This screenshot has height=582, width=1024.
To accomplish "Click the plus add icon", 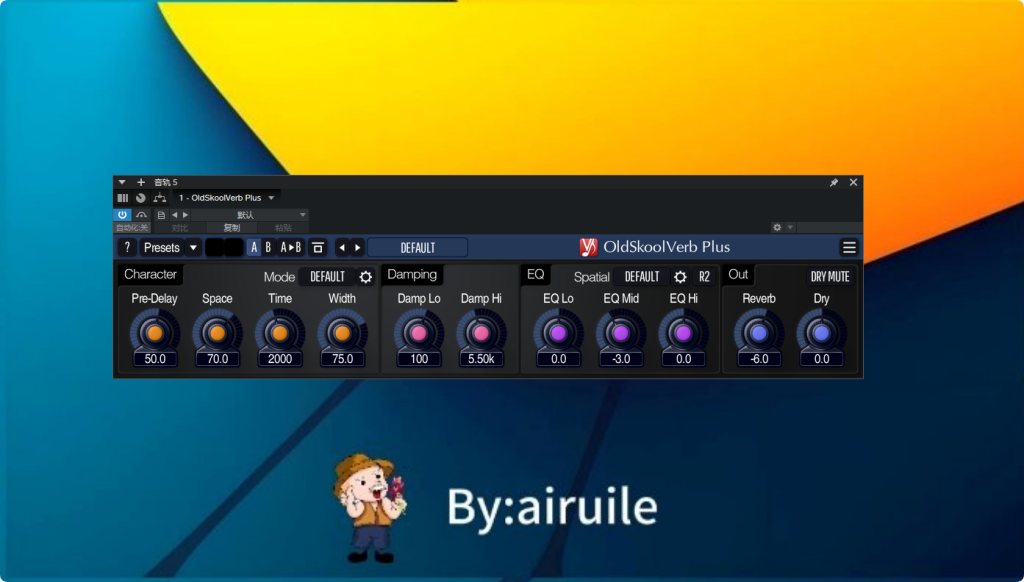I will tap(140, 182).
